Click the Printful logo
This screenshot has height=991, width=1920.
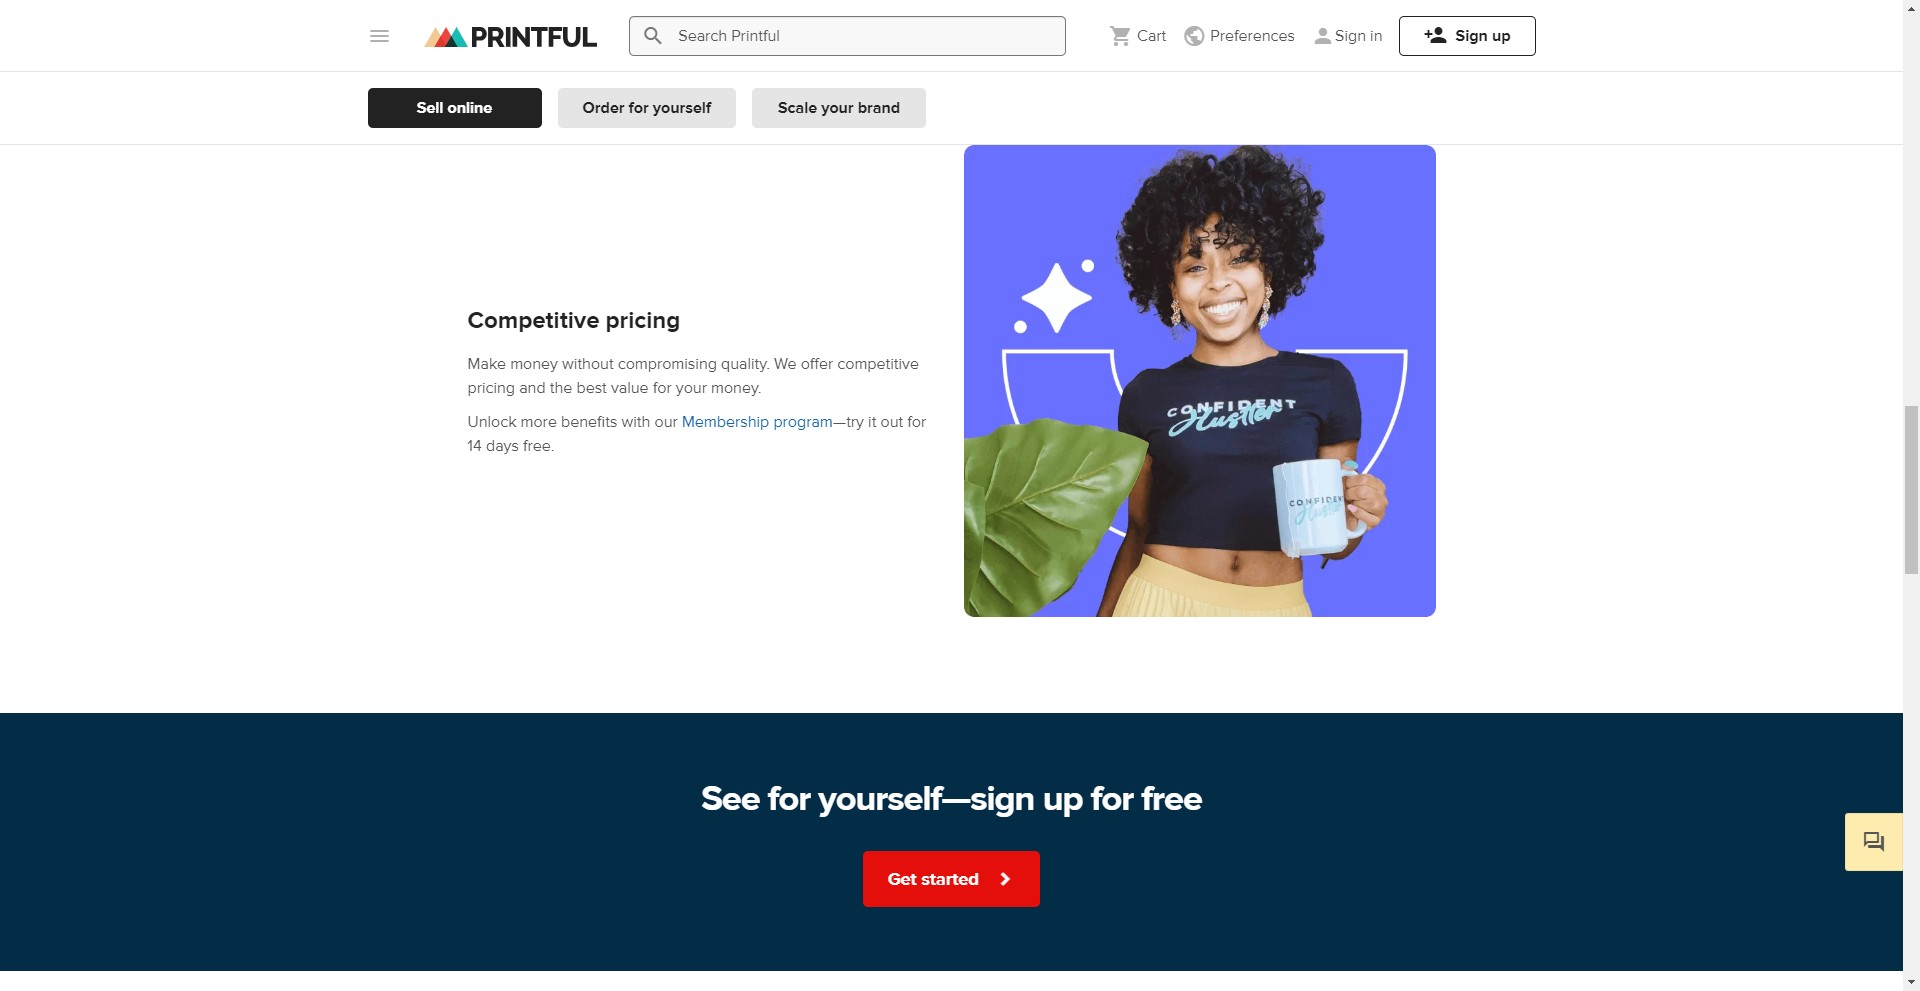click(510, 37)
